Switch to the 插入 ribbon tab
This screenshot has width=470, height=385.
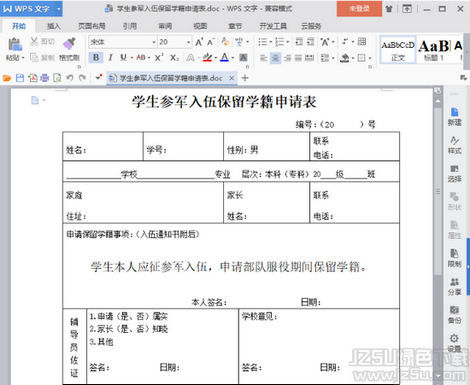point(54,26)
